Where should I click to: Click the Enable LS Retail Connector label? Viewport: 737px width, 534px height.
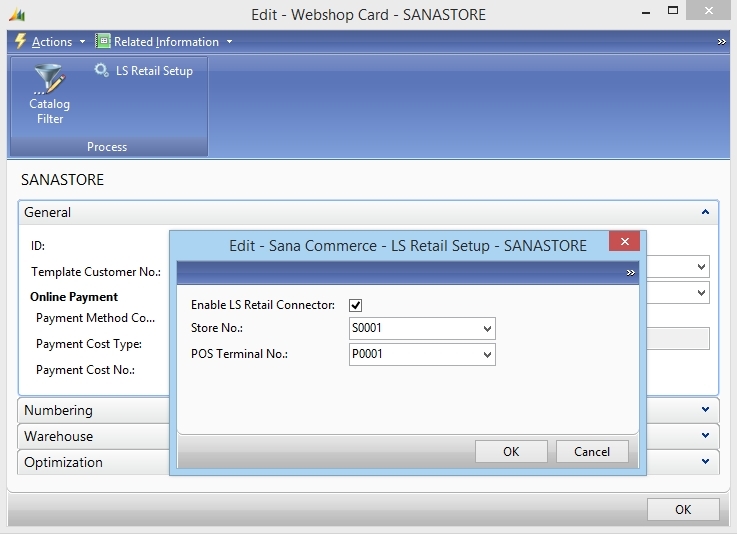point(263,305)
